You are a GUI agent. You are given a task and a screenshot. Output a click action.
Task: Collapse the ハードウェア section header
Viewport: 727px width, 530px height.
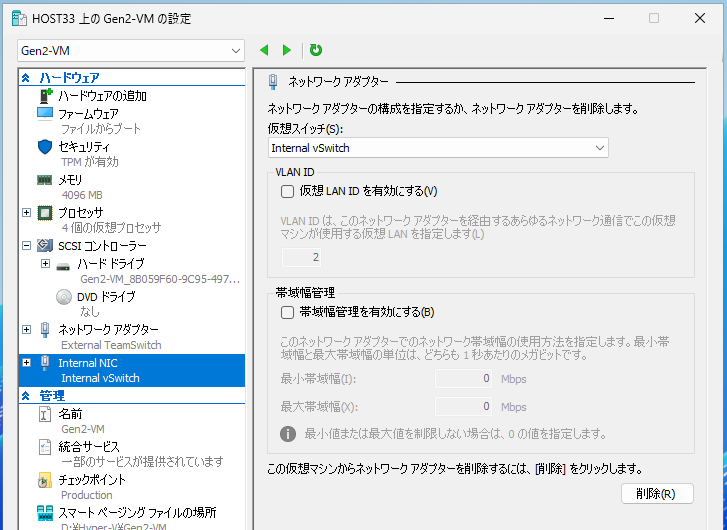pos(27,78)
